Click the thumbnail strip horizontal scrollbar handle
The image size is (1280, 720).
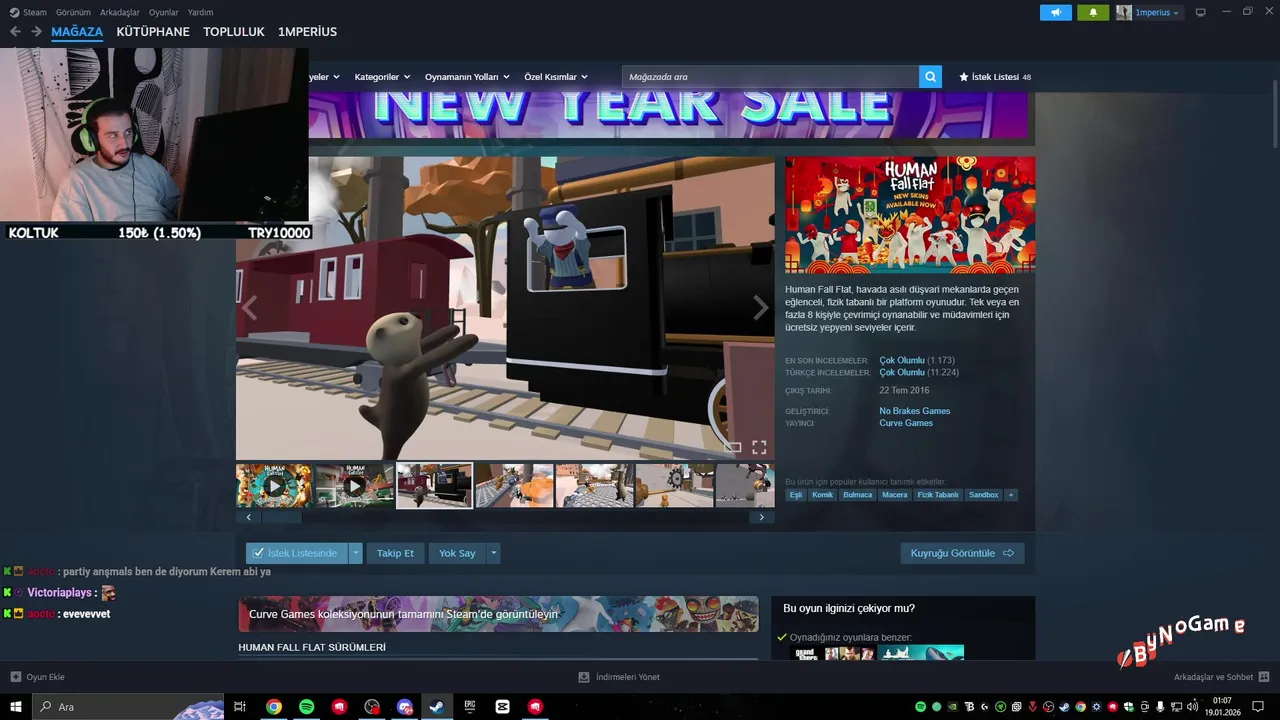pos(282,517)
